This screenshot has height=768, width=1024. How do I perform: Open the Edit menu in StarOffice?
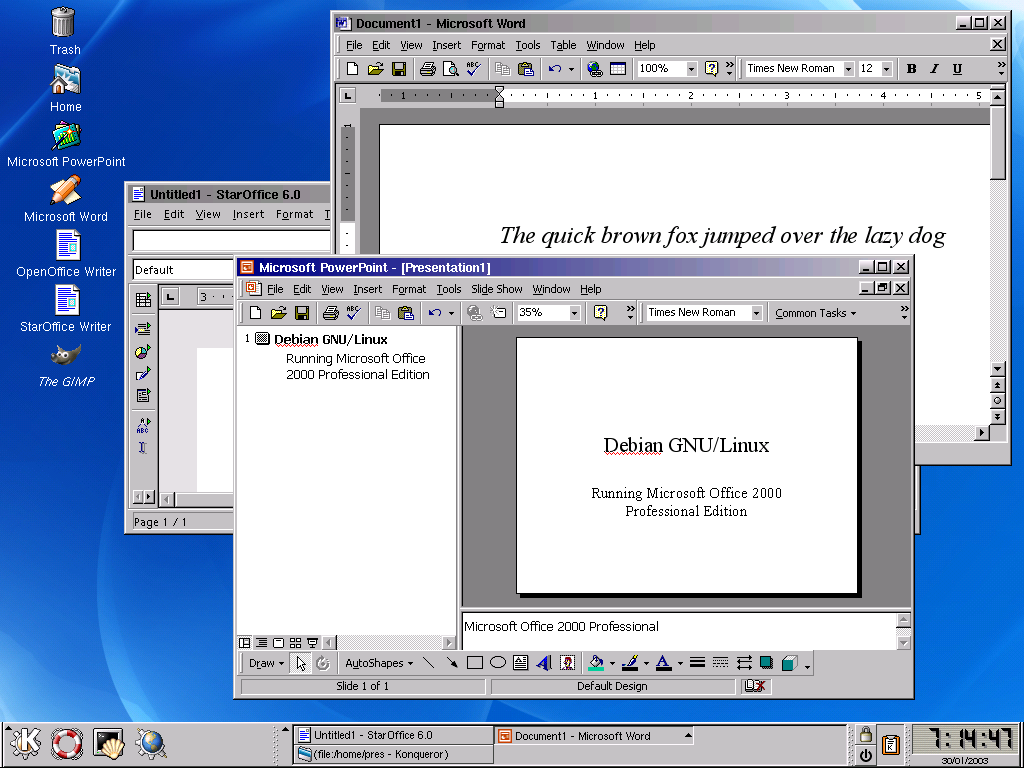click(174, 214)
